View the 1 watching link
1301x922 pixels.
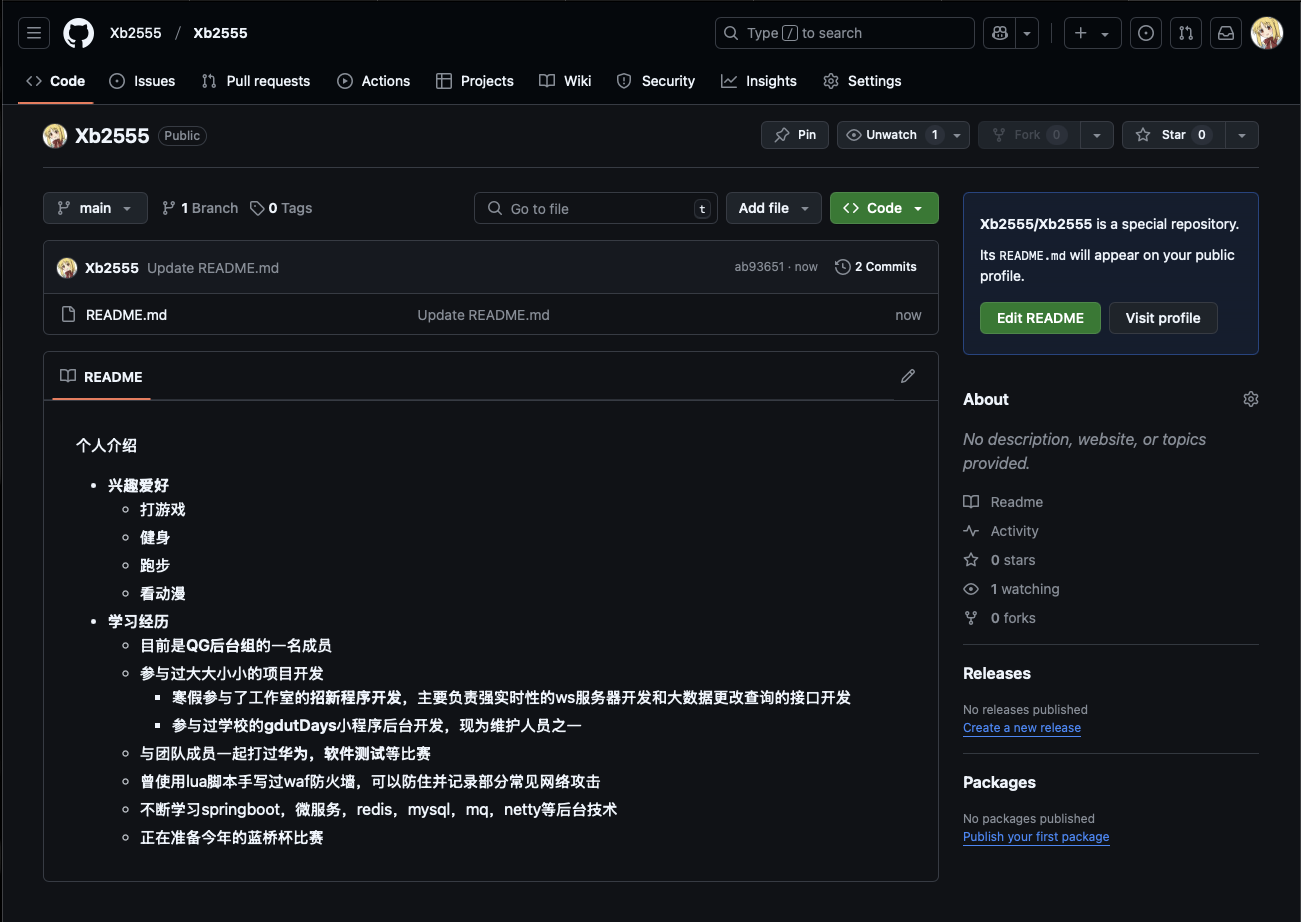[x=1011, y=589]
